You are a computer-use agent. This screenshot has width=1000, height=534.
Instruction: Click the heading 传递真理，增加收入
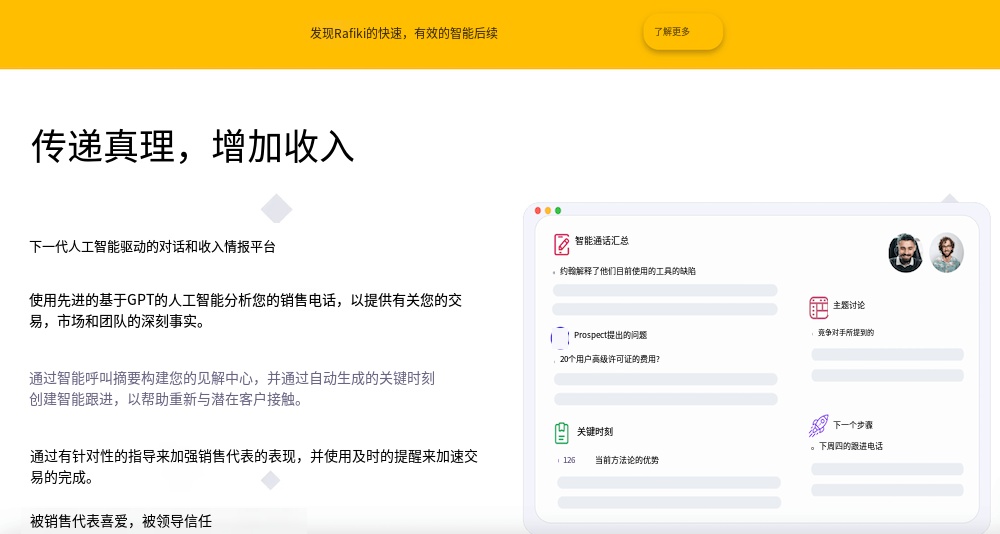click(192, 147)
